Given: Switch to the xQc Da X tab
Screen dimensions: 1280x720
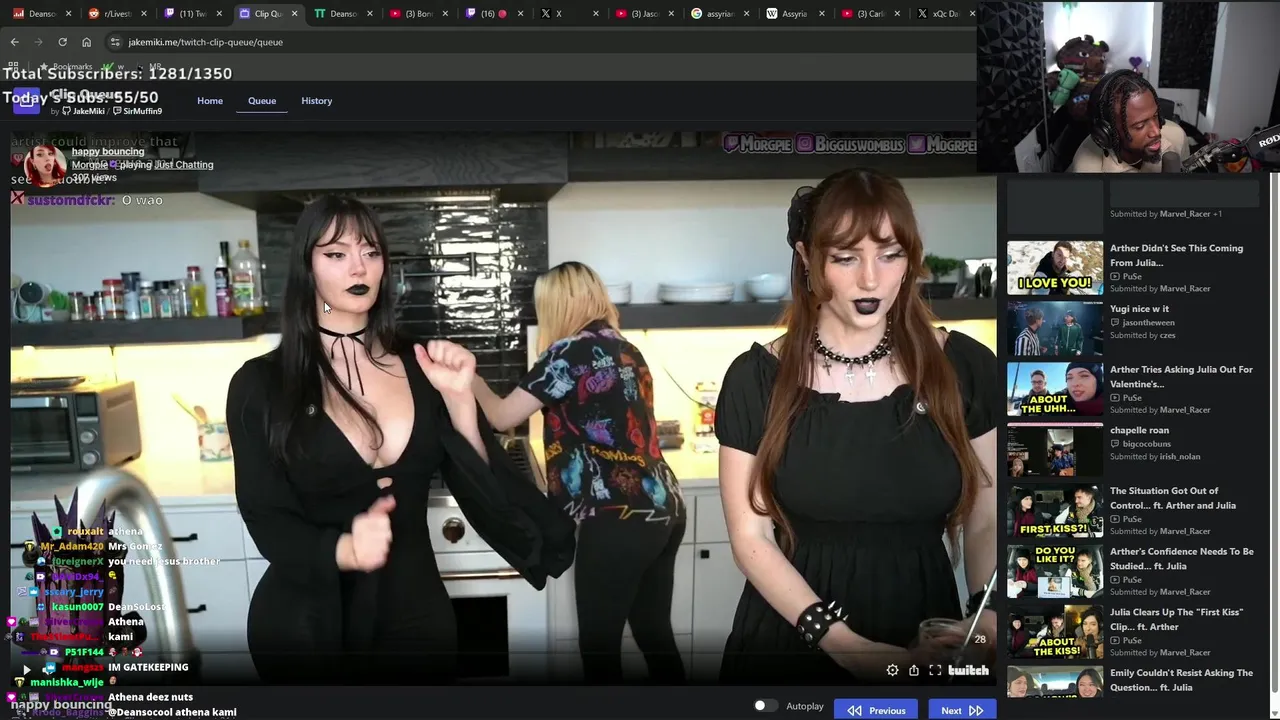Looking at the screenshot, I should click(945, 14).
